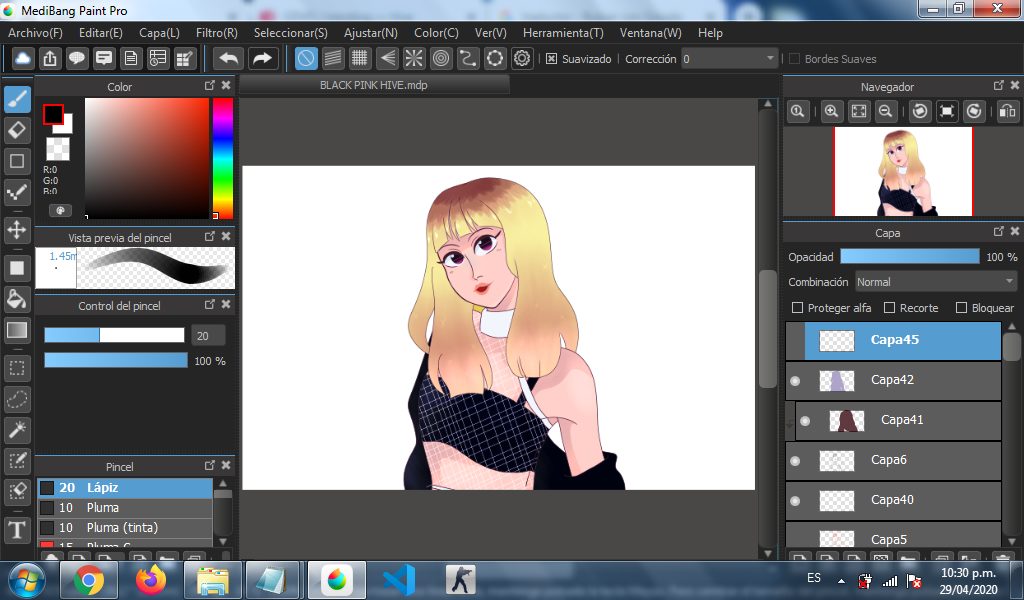
Task: Select the Select Pen tool
Action: pyautogui.click(x=18, y=460)
